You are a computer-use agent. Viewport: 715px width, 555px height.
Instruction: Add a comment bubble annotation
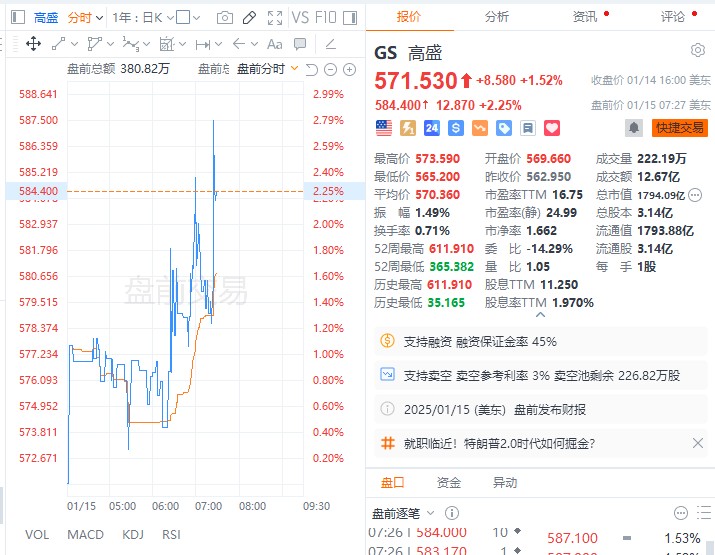click(x=300, y=44)
